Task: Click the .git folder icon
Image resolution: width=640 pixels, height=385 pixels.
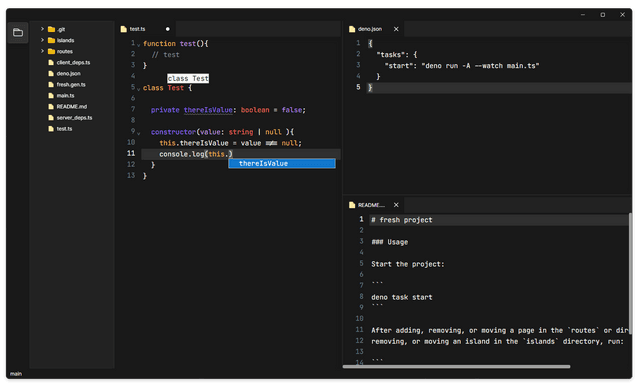Action: [51, 29]
